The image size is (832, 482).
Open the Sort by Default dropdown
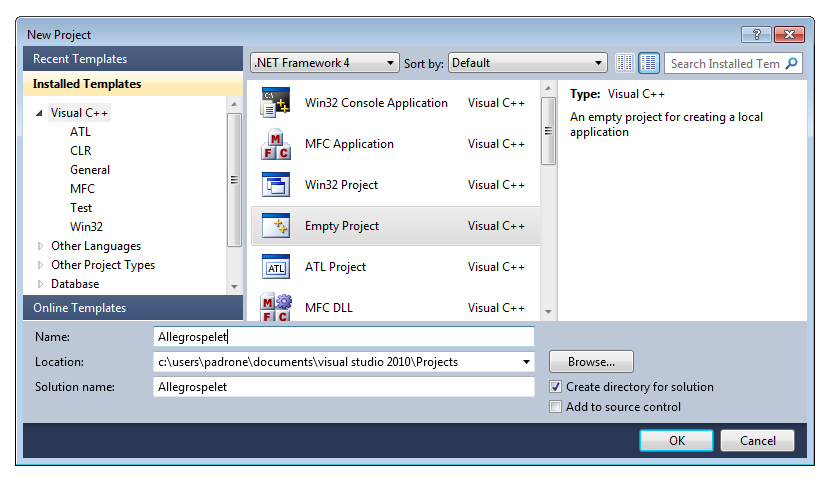[527, 63]
